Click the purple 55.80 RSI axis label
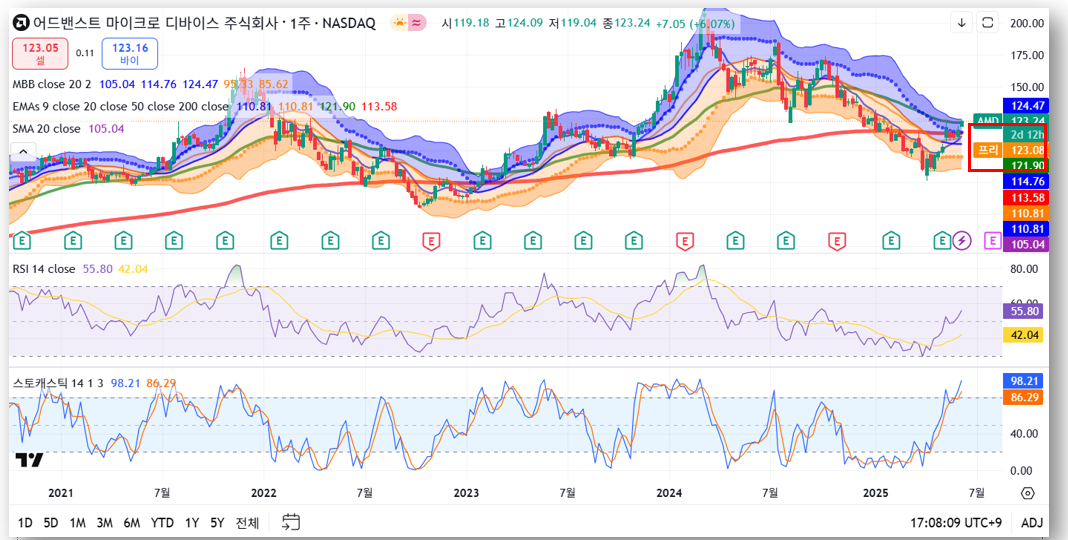This screenshot has height=540, width=1068. [x=1023, y=311]
